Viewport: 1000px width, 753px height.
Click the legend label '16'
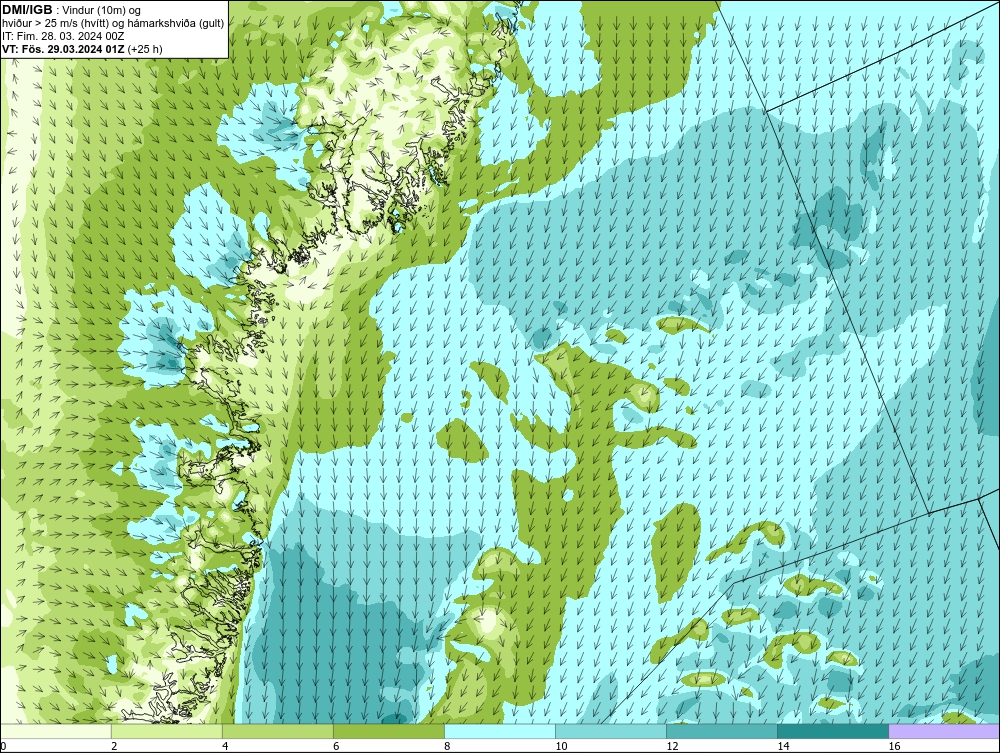click(x=894, y=746)
